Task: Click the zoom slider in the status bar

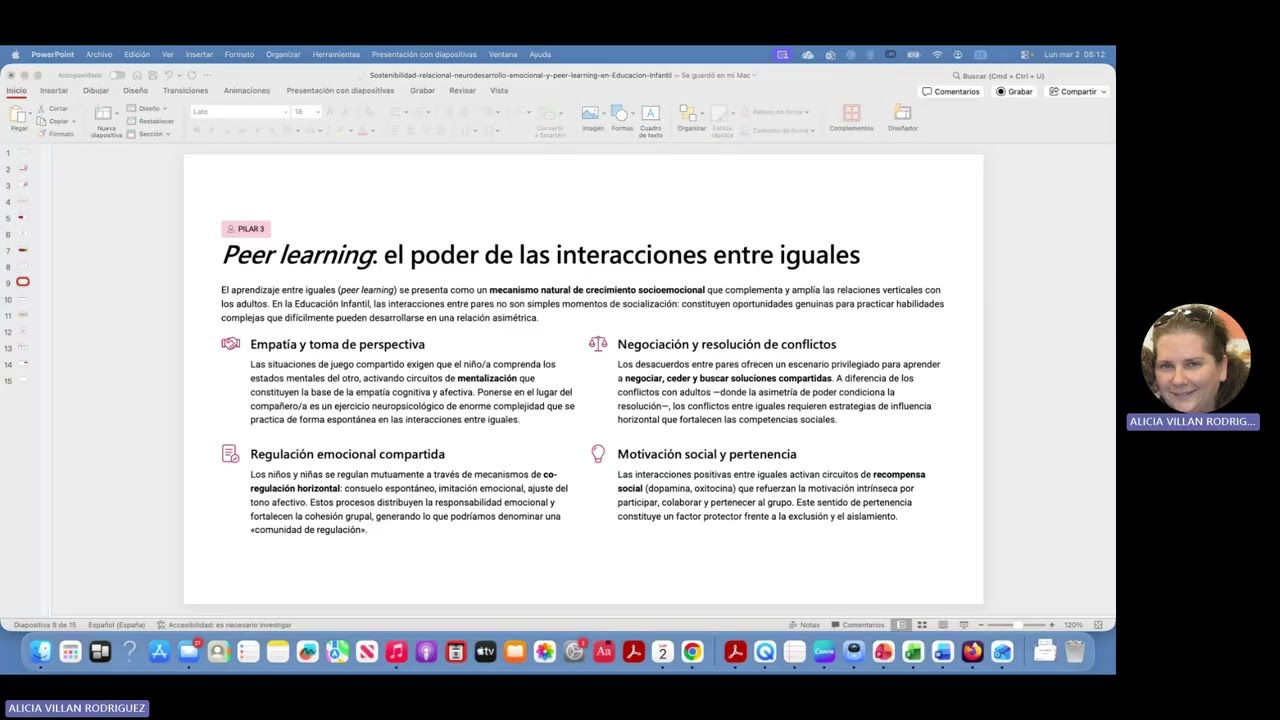Action: click(x=1016, y=625)
